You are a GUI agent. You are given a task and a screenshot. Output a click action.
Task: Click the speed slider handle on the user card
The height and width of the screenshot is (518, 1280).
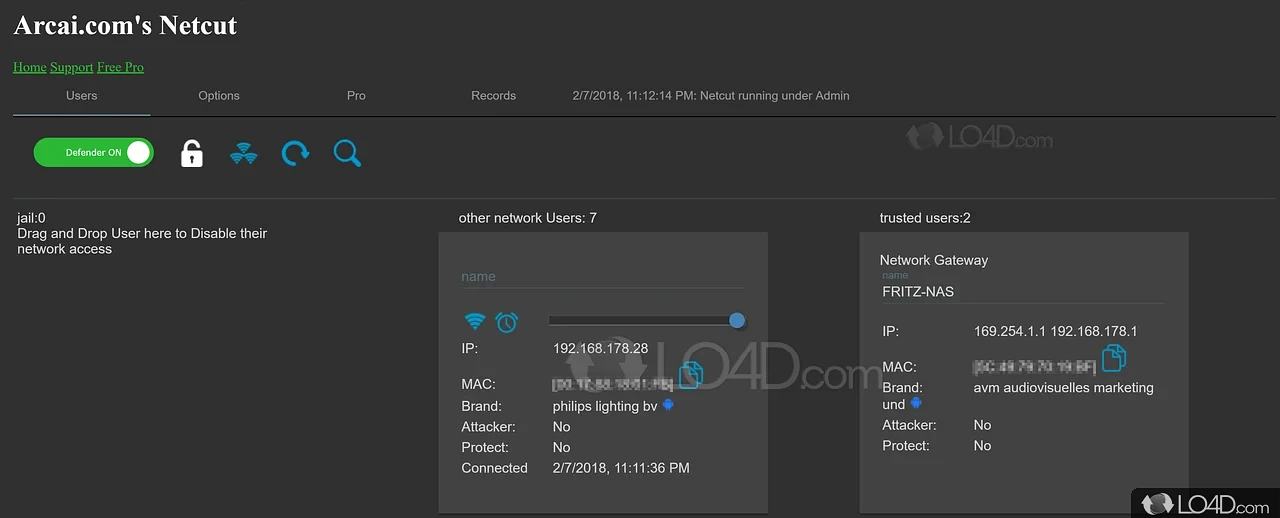pos(737,320)
